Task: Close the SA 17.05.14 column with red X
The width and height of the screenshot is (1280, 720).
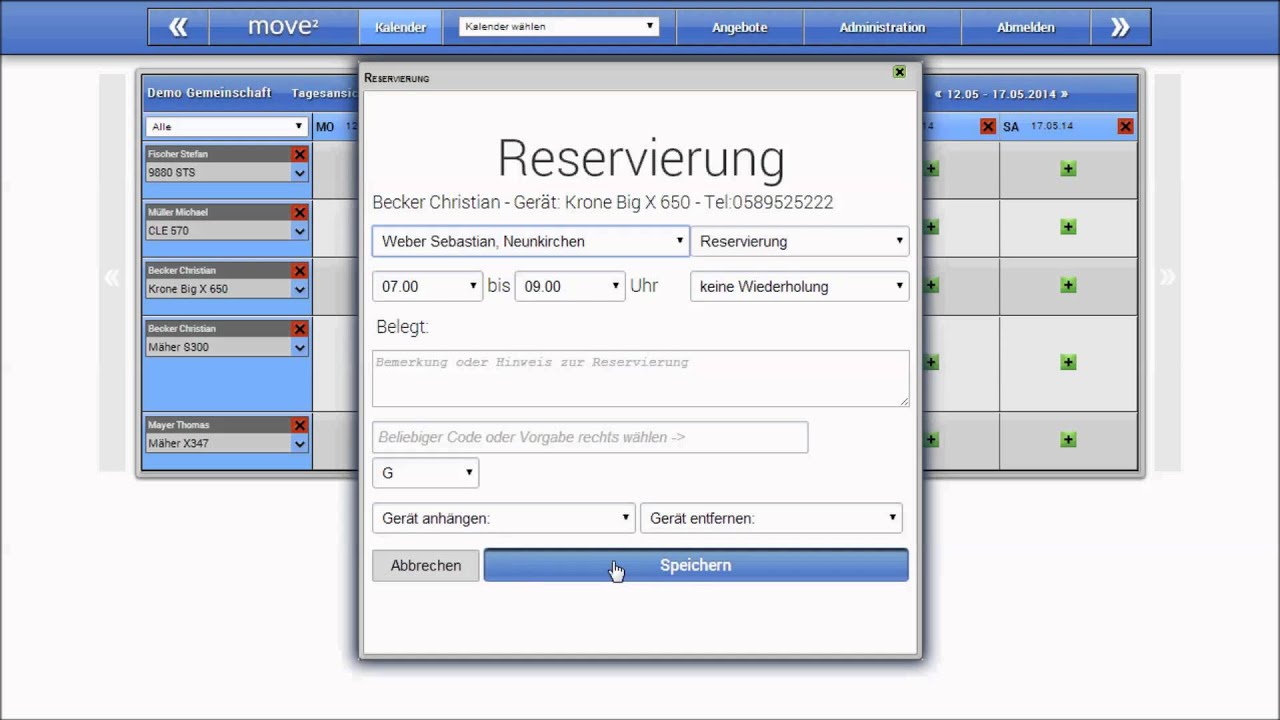Action: click(x=1125, y=126)
